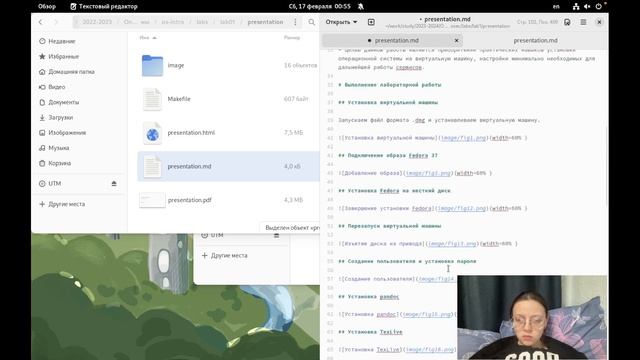Viewport: 640px width, 360px height.
Task: Switch to unsaved presentation.md tab with dot
Action: tap(393, 40)
